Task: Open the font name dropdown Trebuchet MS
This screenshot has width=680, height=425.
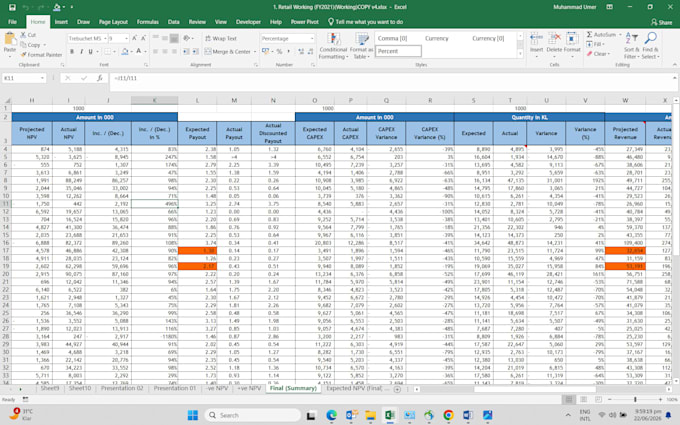Action: pyautogui.click(x=105, y=39)
